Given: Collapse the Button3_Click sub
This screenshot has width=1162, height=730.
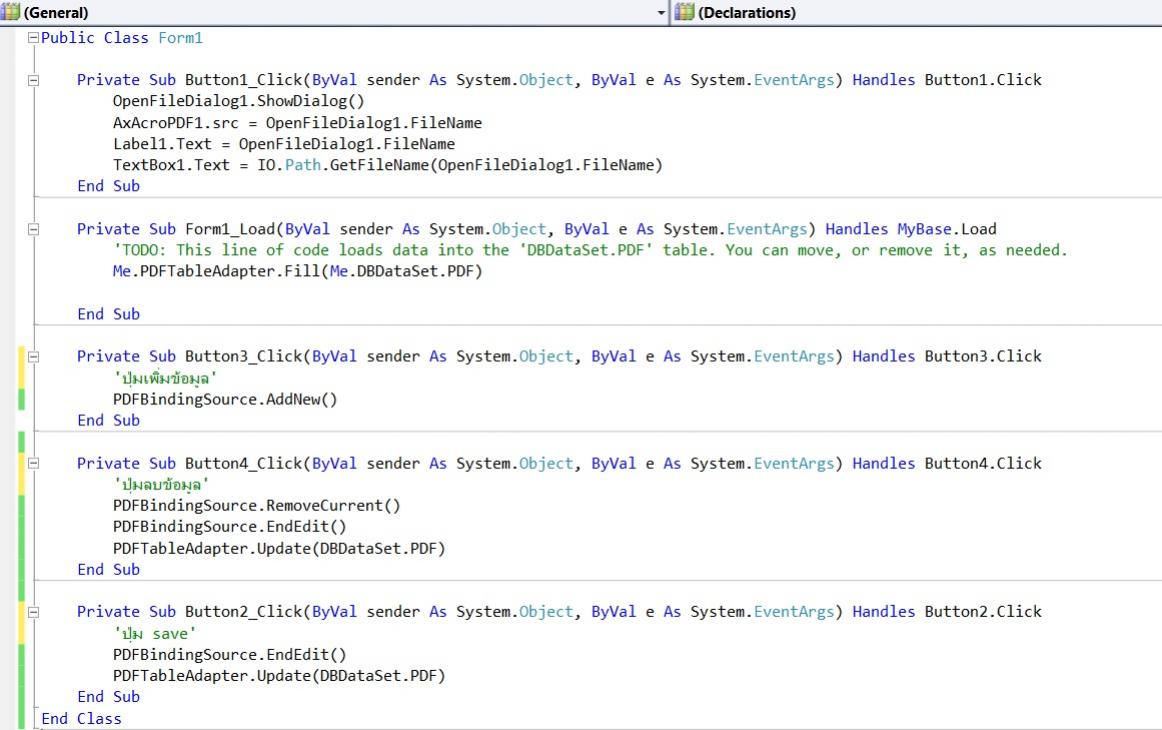Looking at the screenshot, I should tap(33, 356).
